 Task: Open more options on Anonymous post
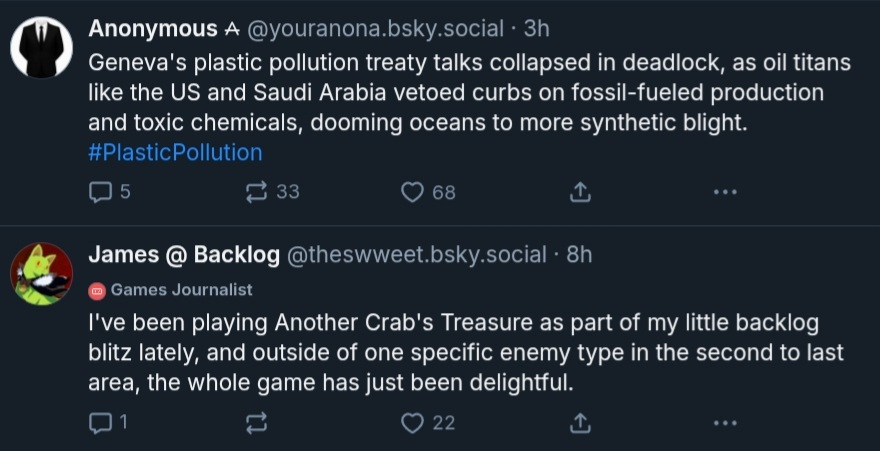pos(725,192)
